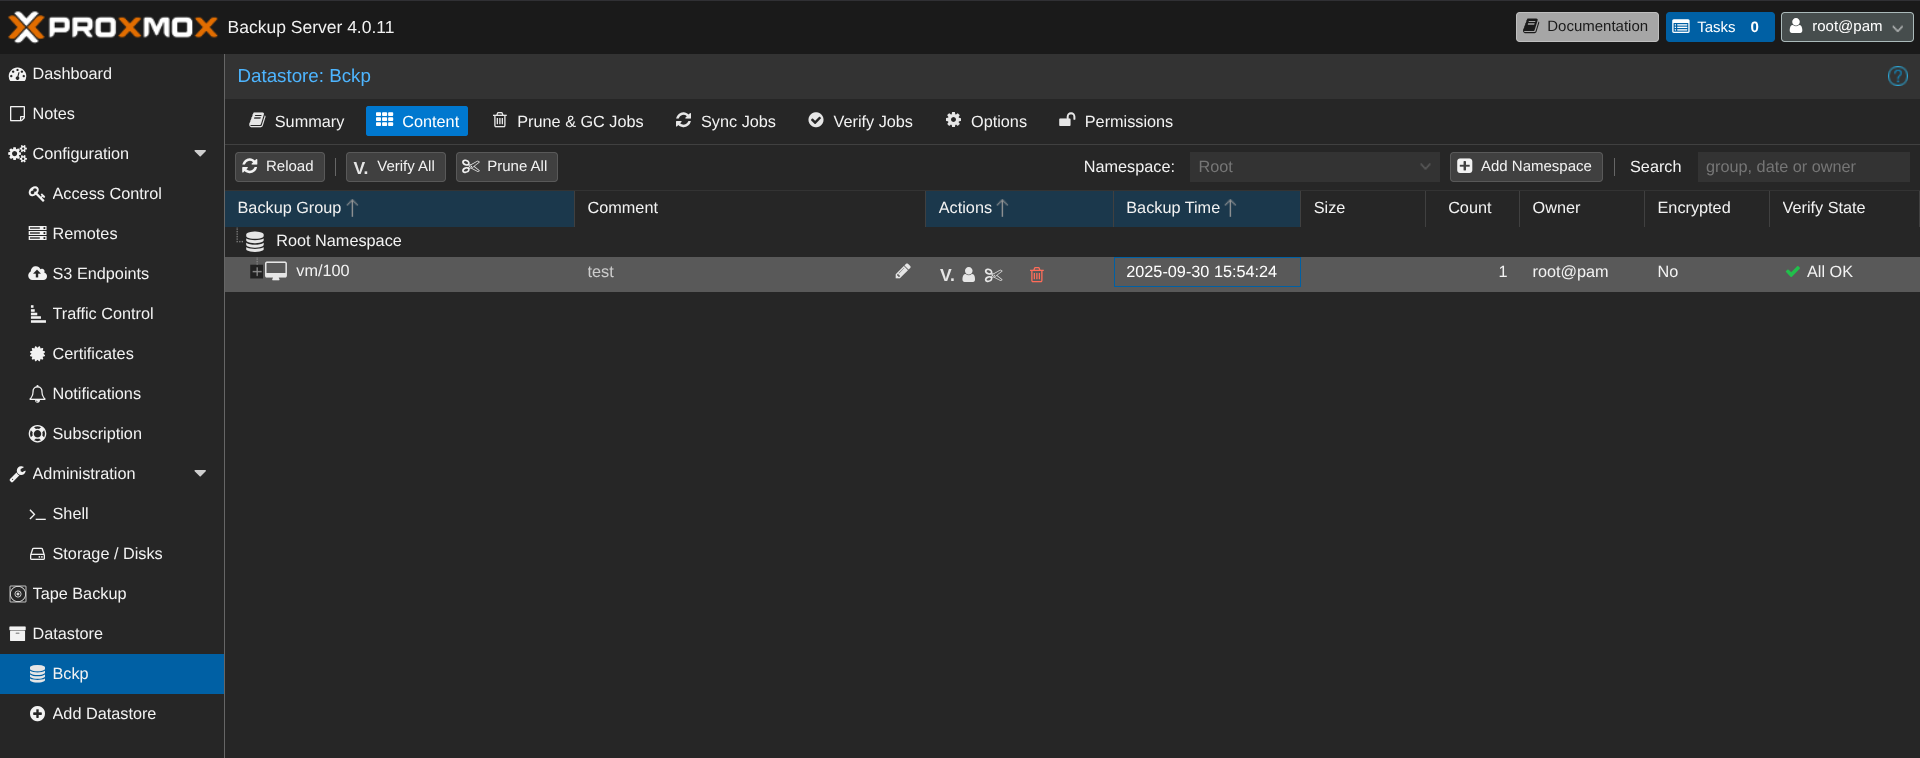Collapse the Administration section
1920x758 pixels.
[200, 474]
